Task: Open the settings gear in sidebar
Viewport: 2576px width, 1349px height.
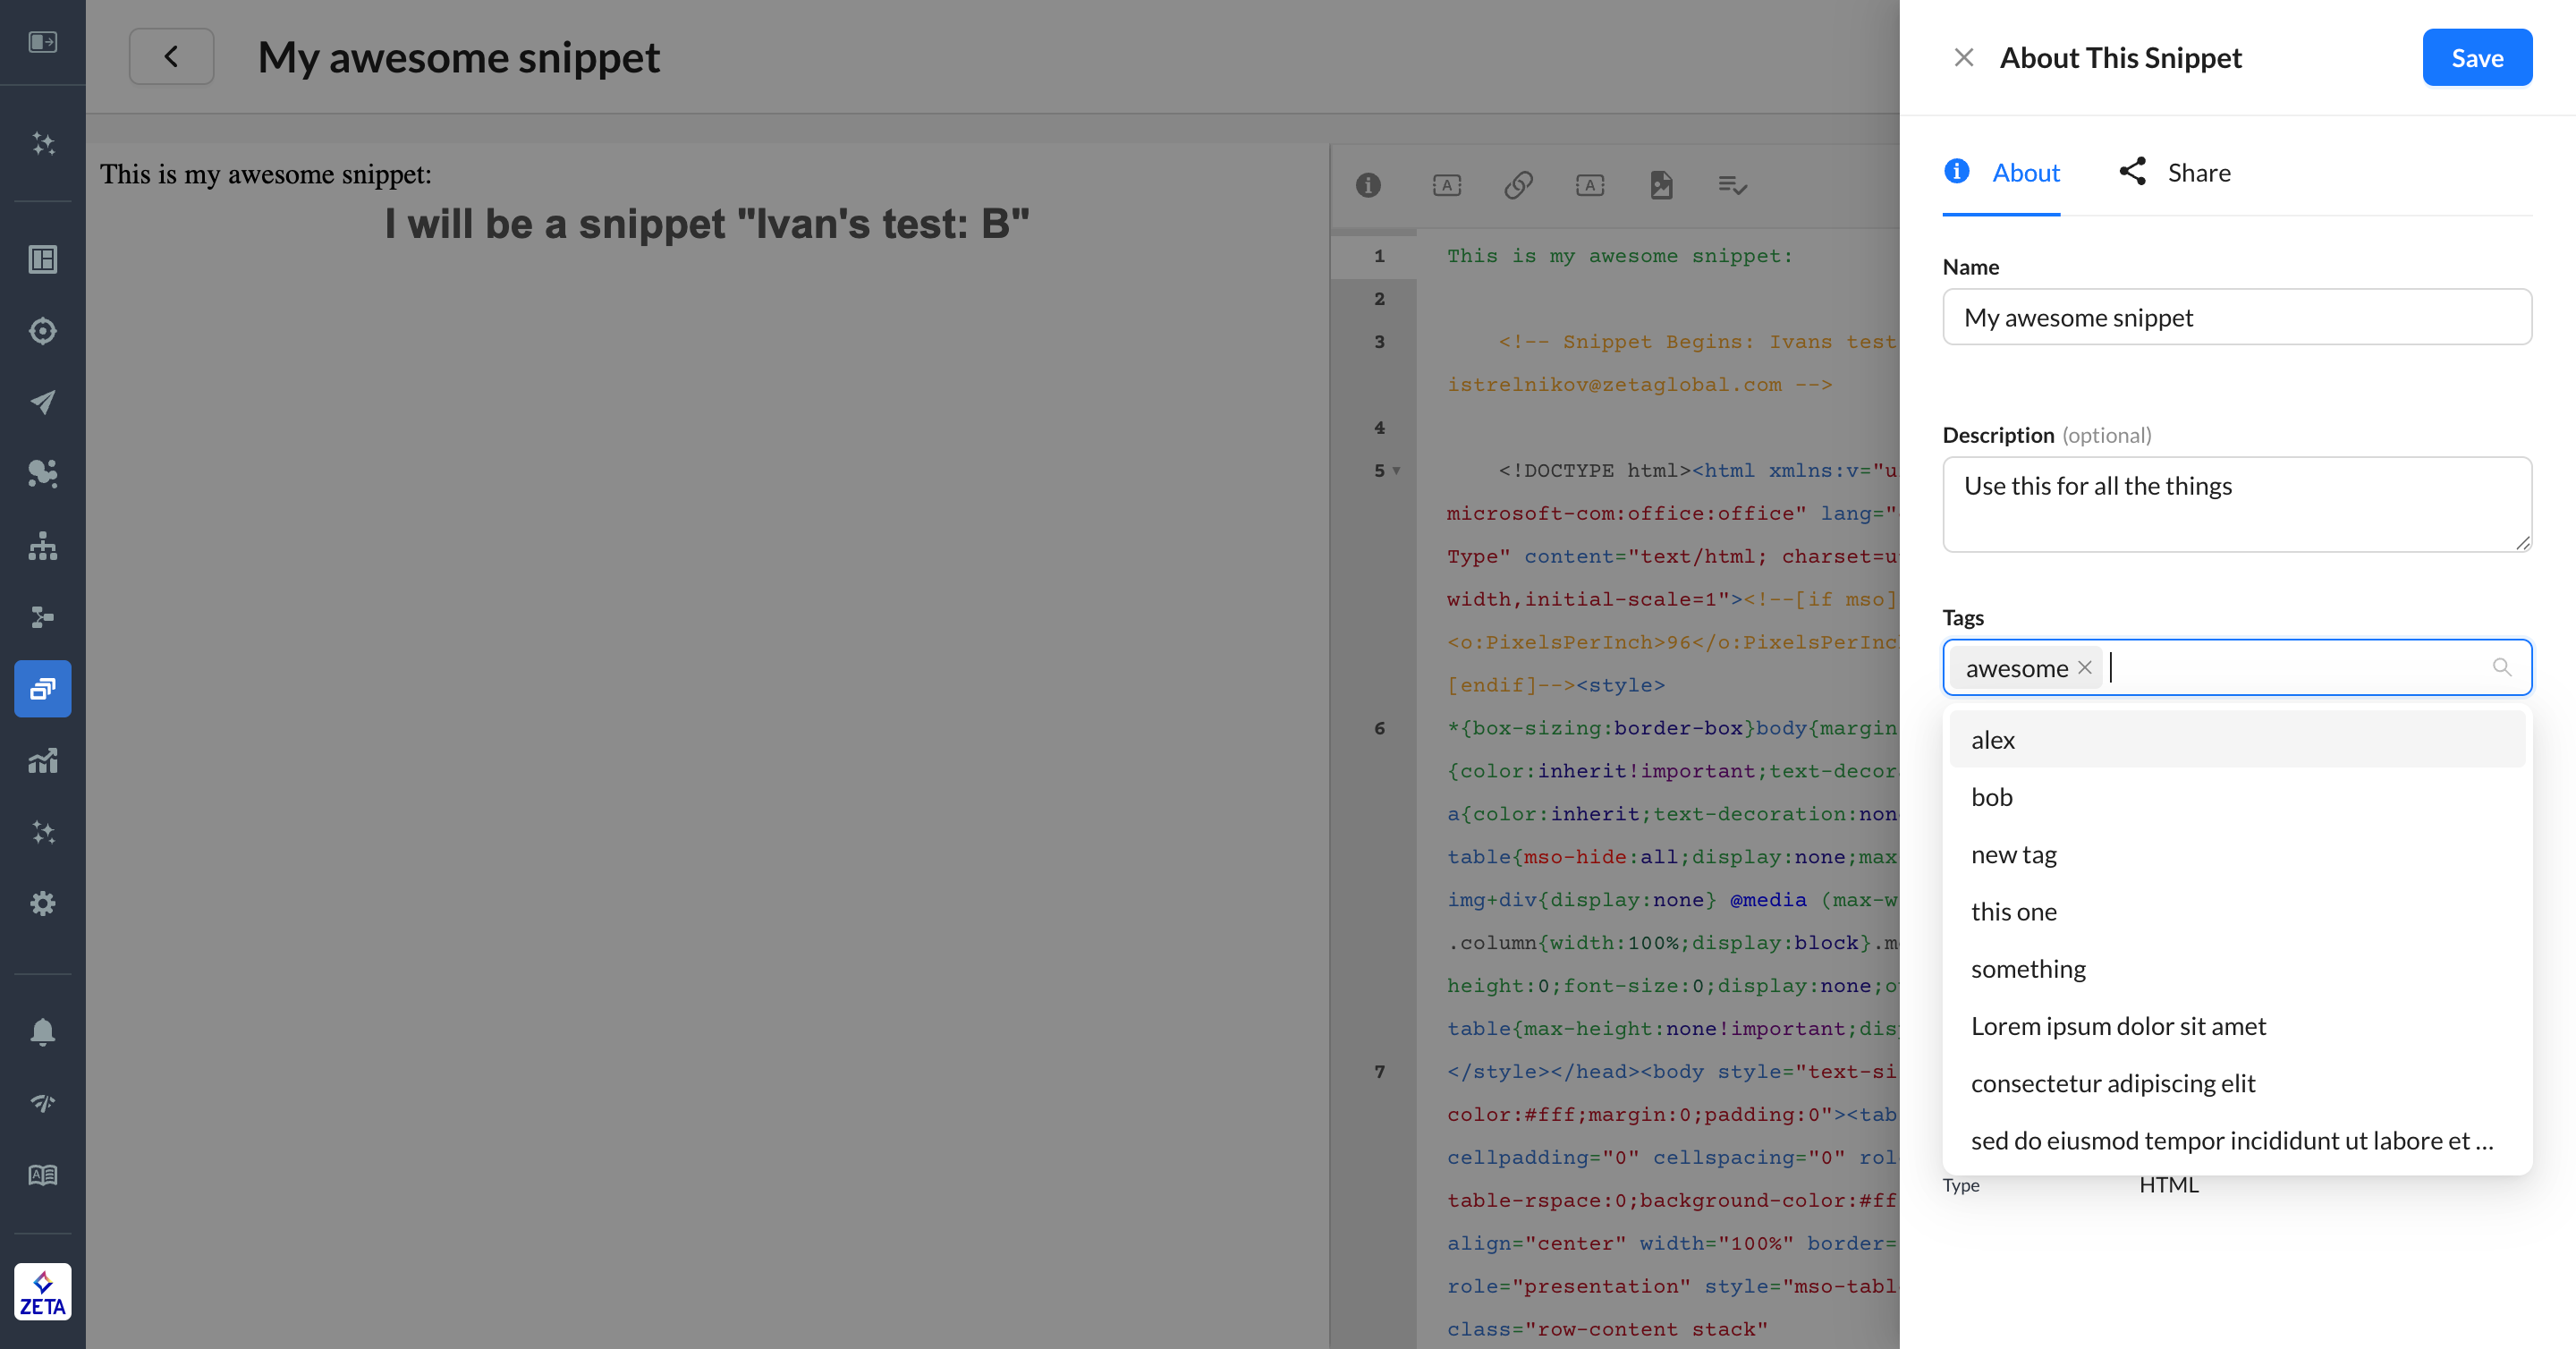Action: tap(42, 903)
